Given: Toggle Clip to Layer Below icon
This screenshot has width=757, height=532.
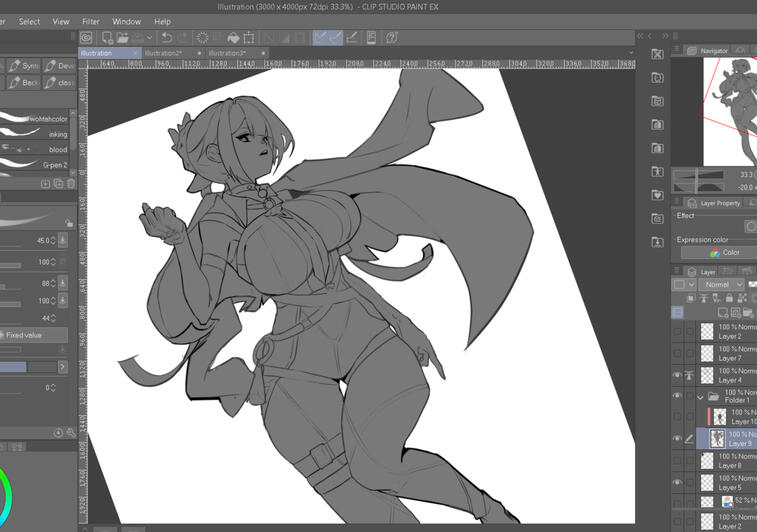Looking at the screenshot, I should (x=691, y=298).
